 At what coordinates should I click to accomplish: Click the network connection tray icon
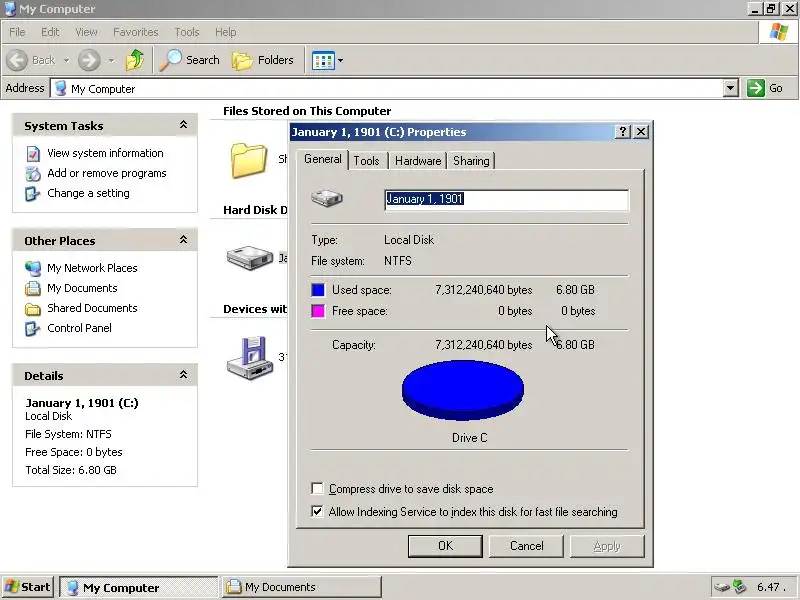(x=739, y=586)
